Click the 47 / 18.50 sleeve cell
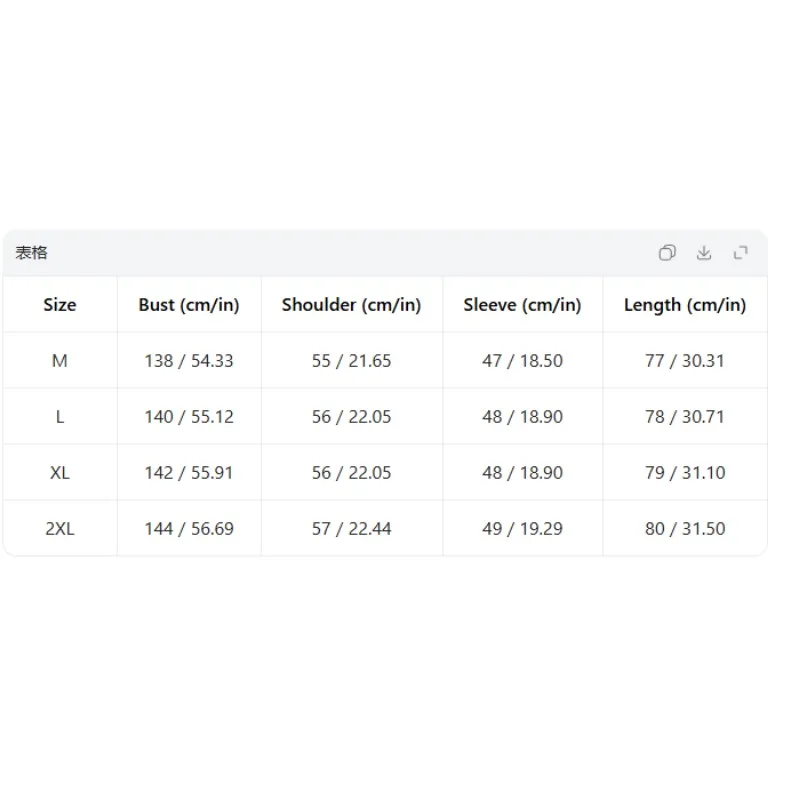This screenshot has width=800, height=800. (522, 361)
